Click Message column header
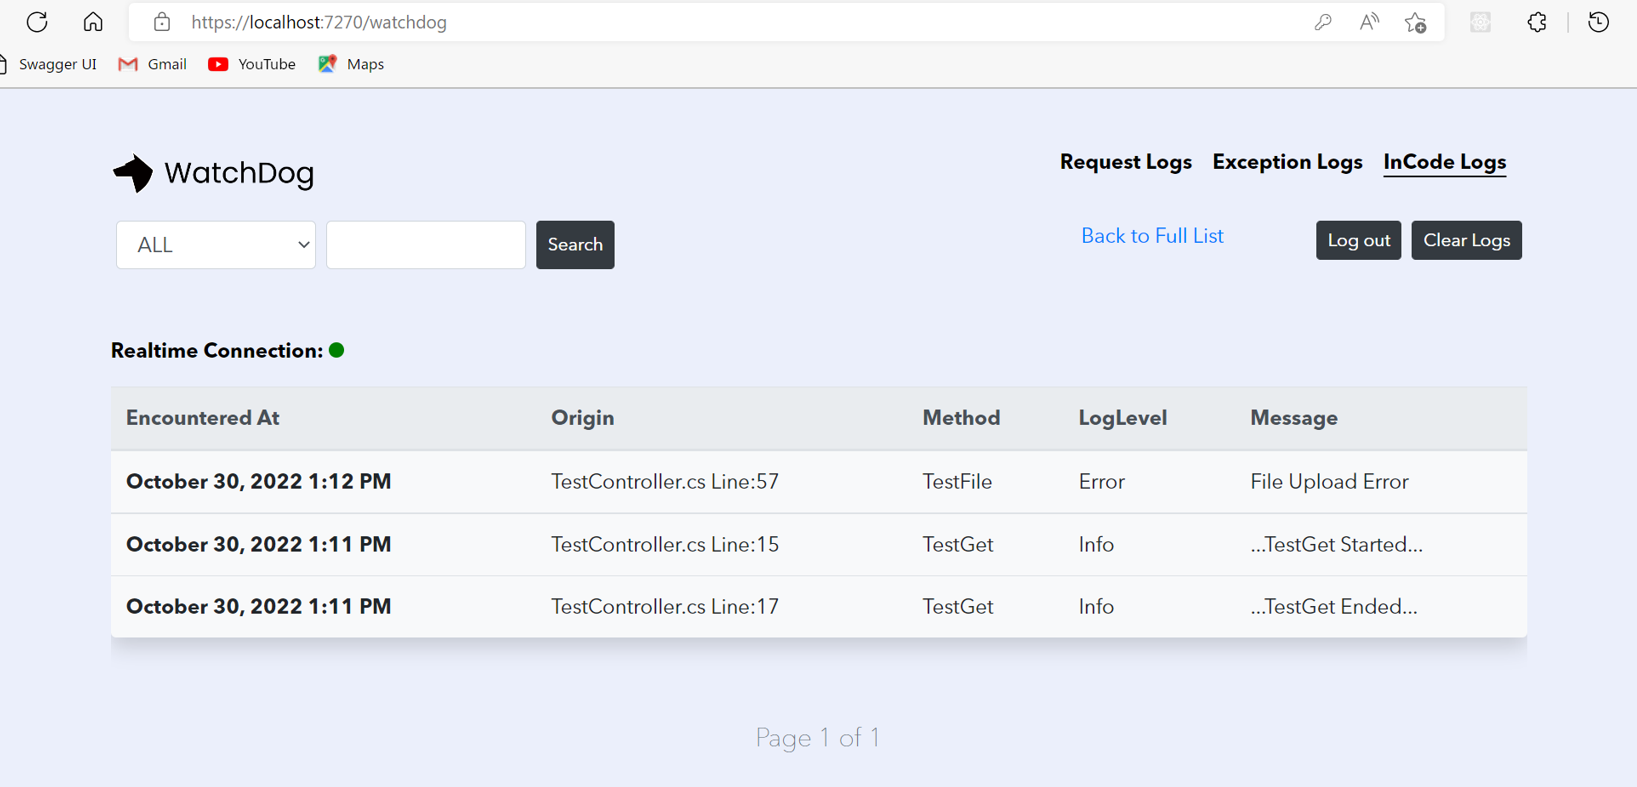 pyautogui.click(x=1294, y=418)
